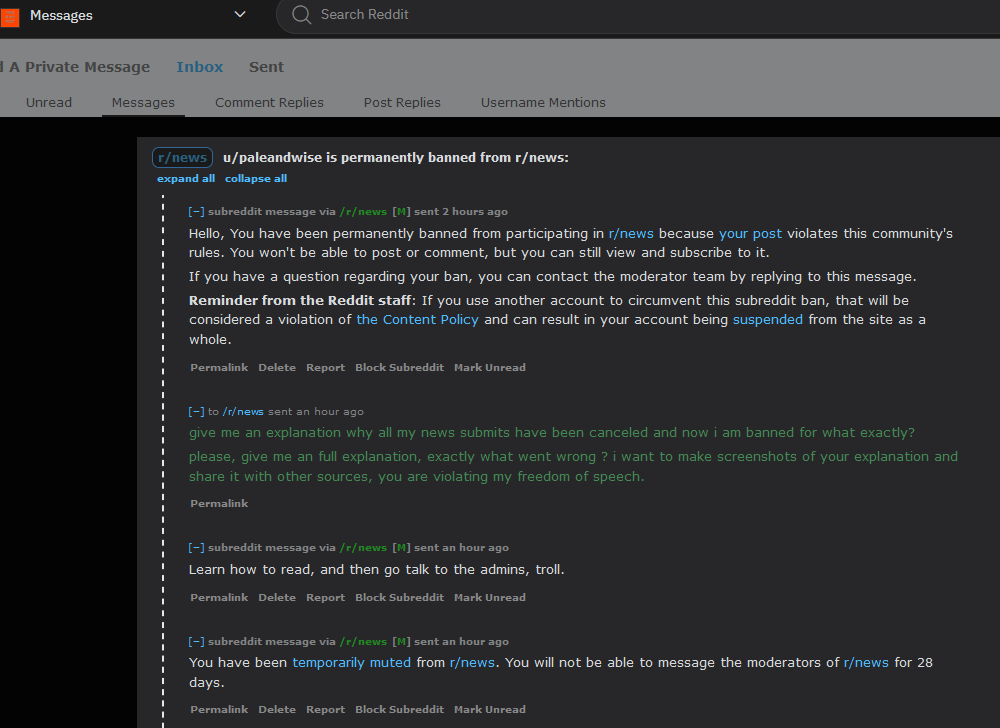Switch to the Sent tab

(266, 67)
